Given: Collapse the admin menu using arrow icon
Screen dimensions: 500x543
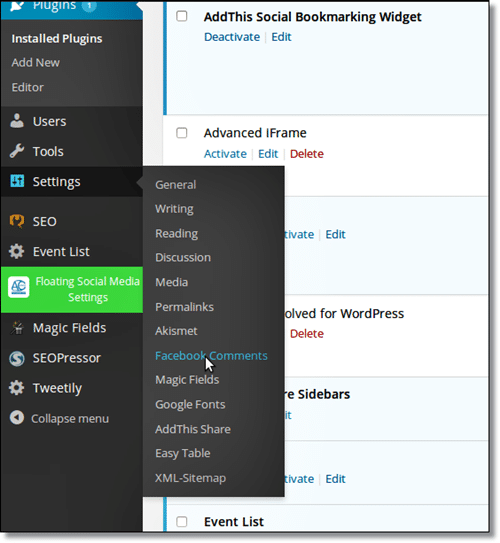Looking at the screenshot, I should 17,418.
